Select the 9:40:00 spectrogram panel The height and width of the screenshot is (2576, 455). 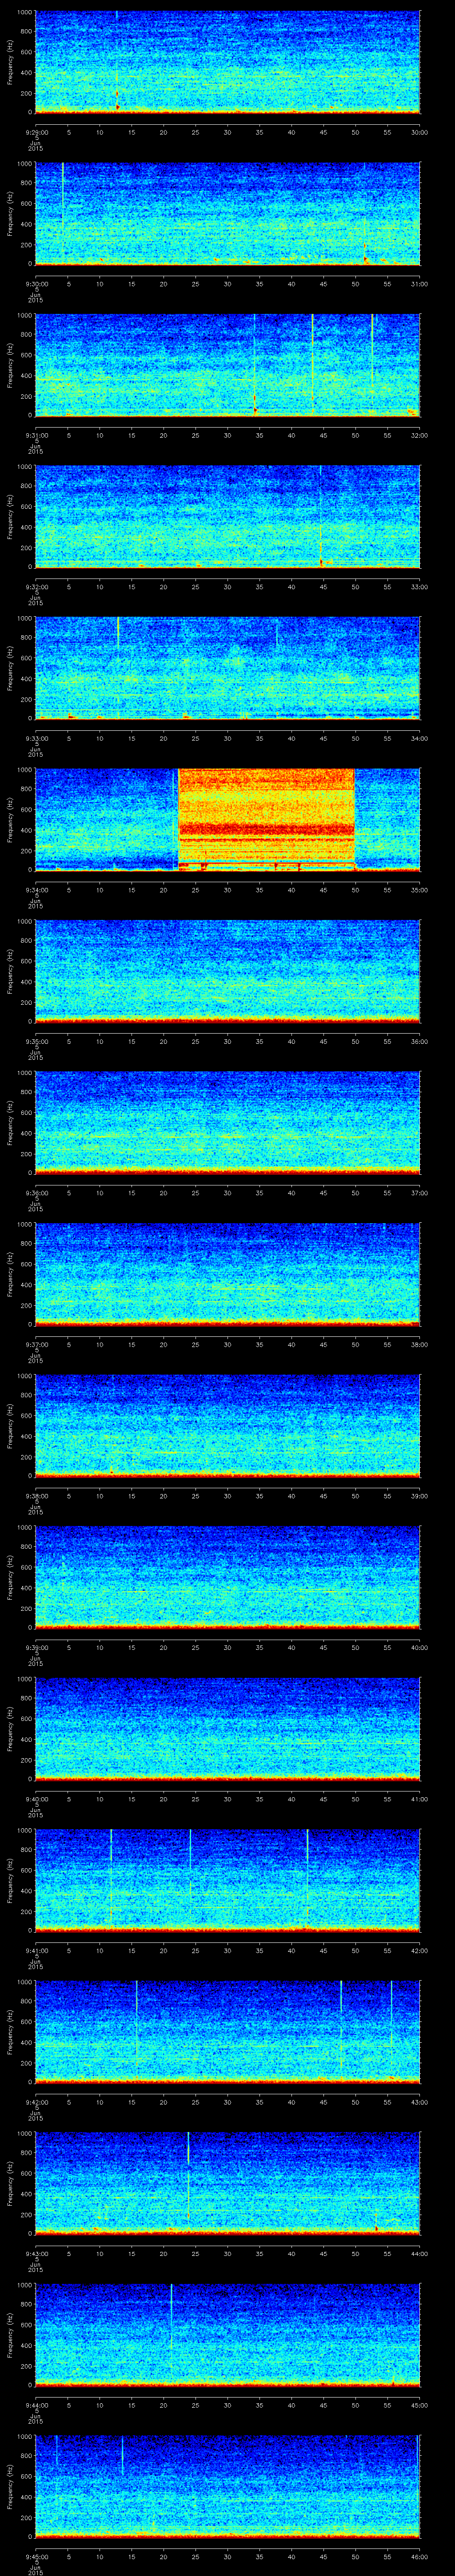[x=227, y=1728]
